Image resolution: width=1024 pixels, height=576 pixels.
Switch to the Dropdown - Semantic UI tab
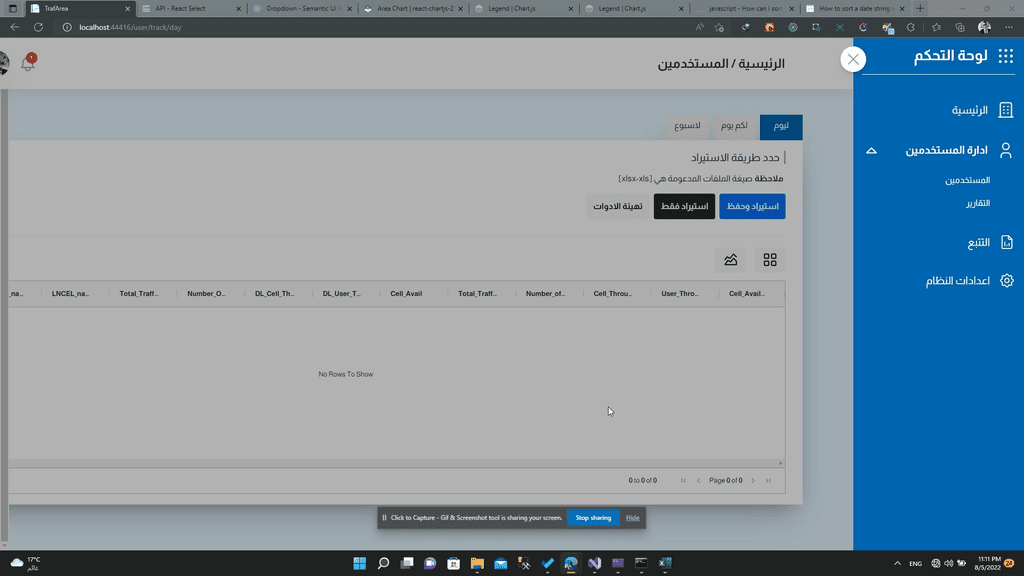[x=301, y=8]
